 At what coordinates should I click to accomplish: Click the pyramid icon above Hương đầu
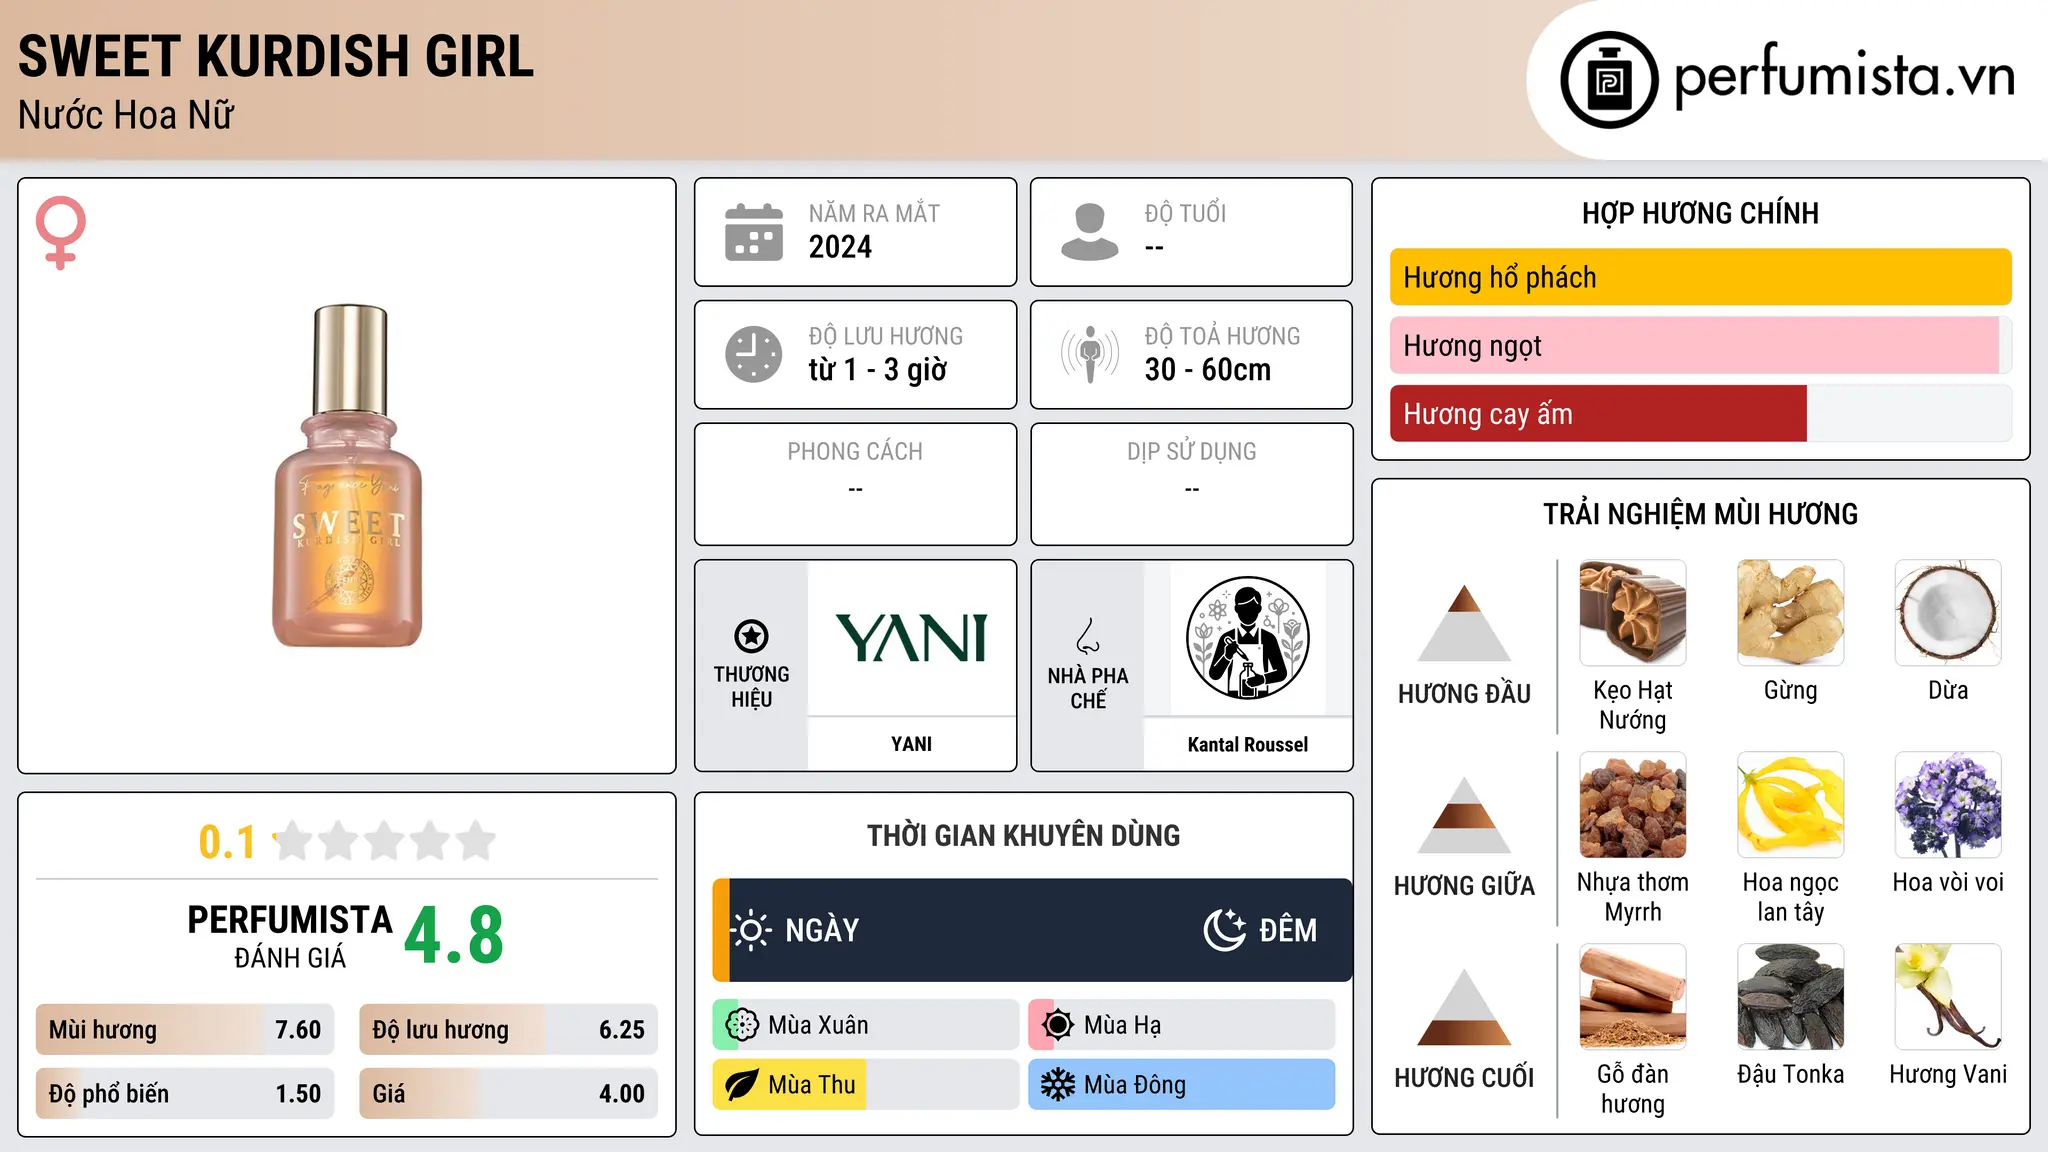tap(1464, 623)
